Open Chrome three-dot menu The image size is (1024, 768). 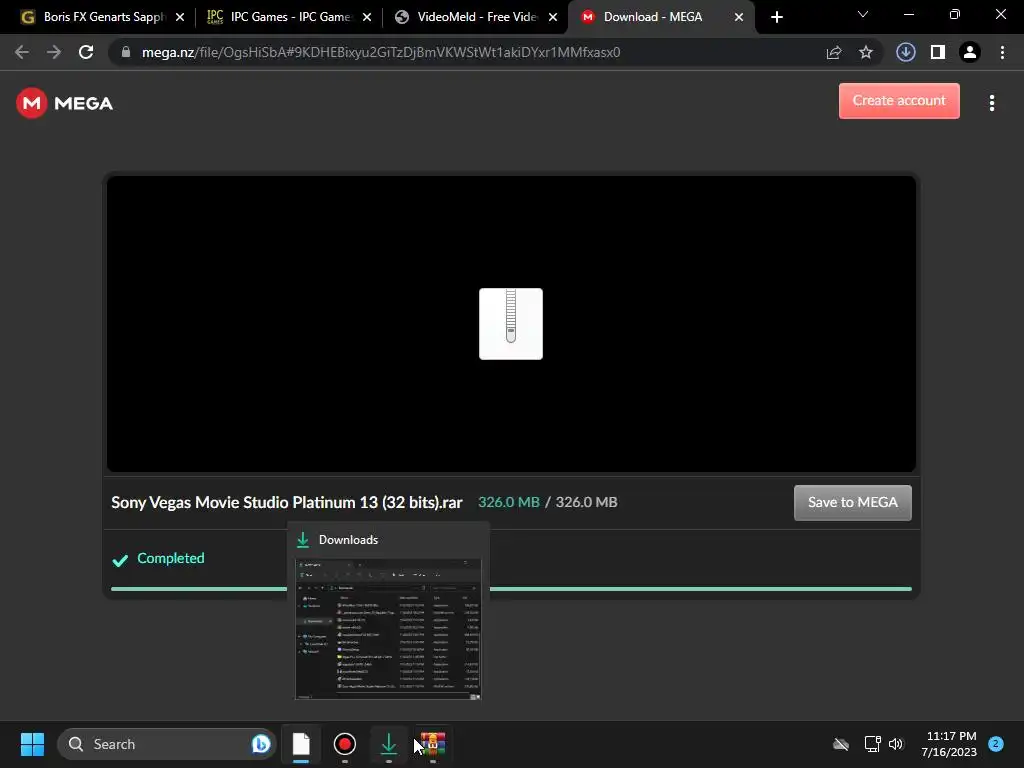[x=1002, y=52]
